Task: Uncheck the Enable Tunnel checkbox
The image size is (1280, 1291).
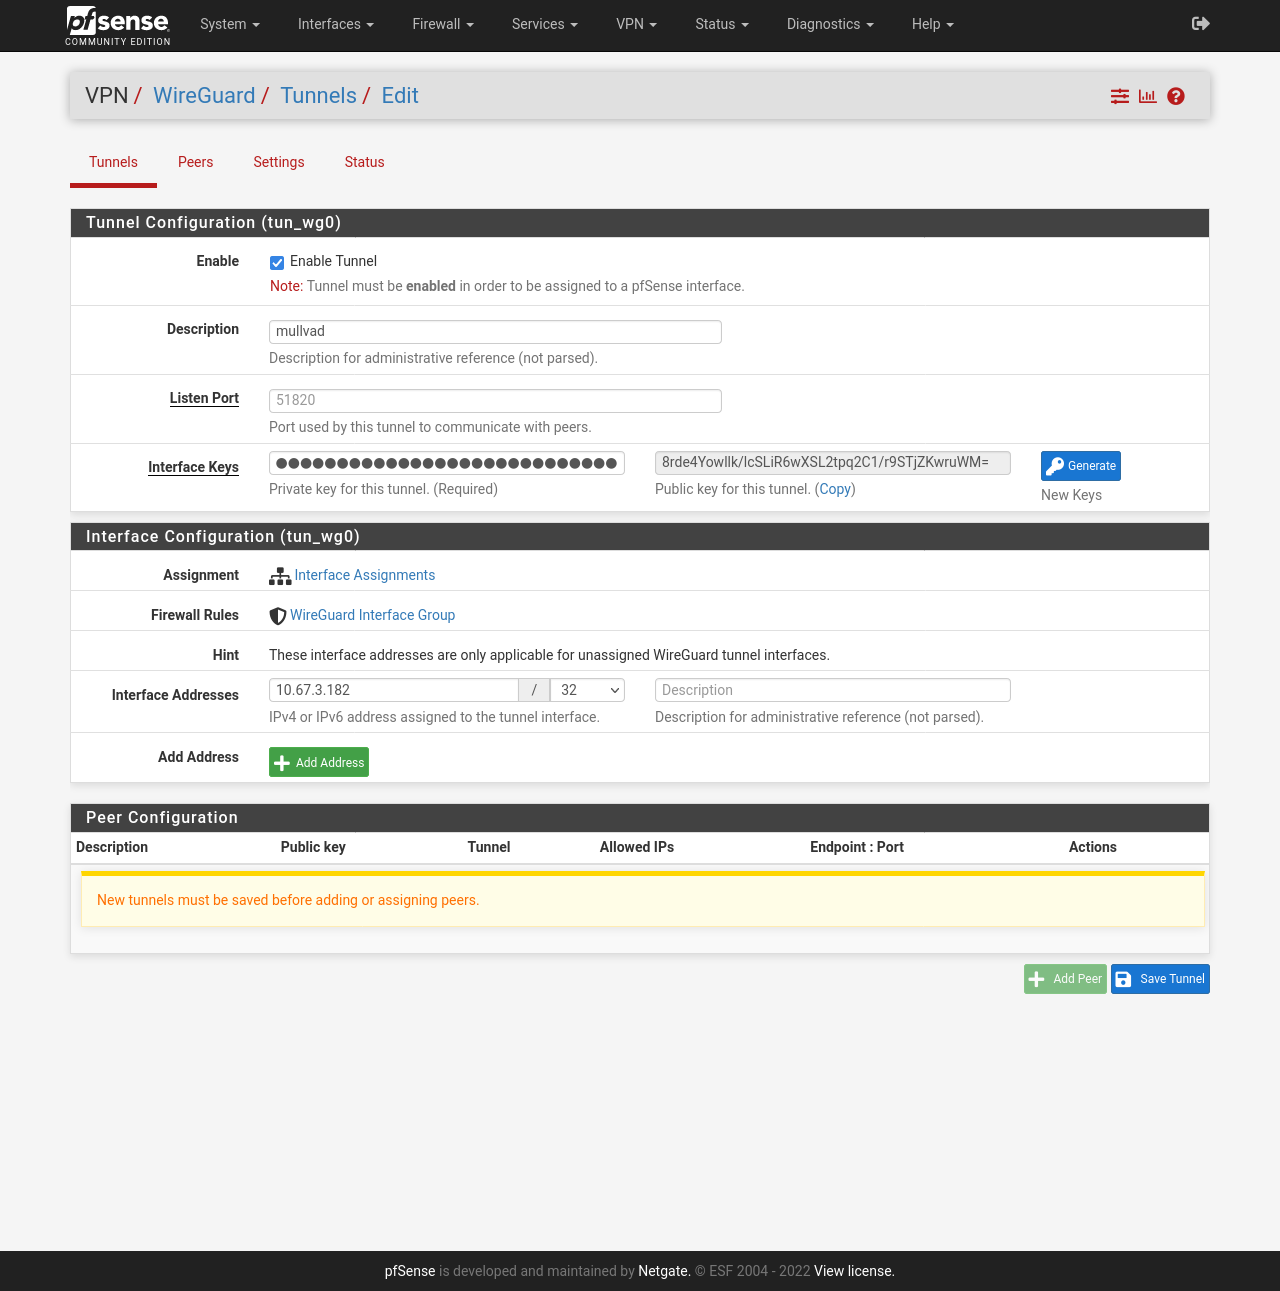Action: [277, 263]
